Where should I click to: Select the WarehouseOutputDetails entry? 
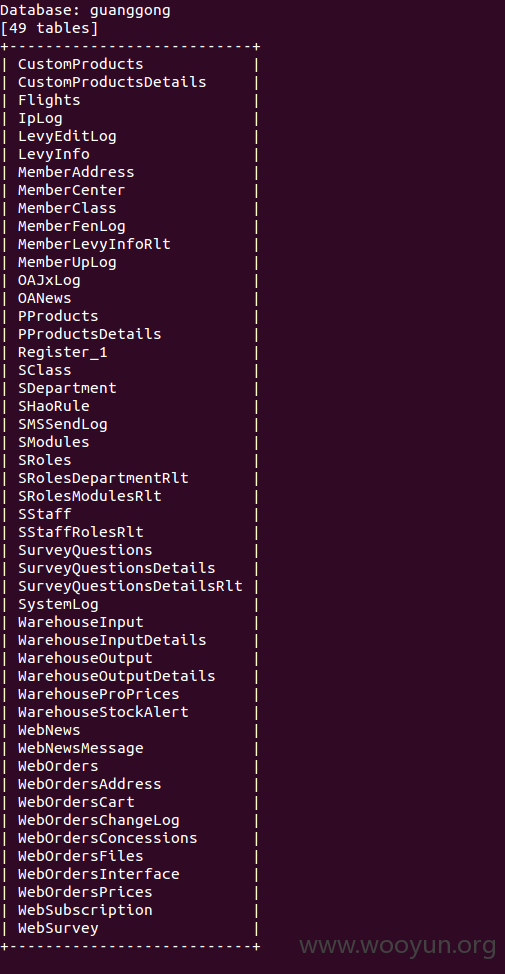[x=116, y=676]
